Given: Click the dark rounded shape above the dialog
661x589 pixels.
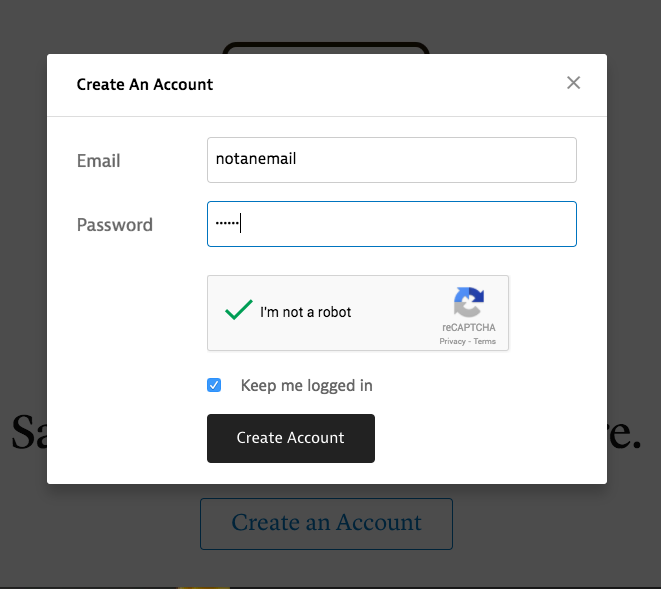Looking at the screenshot, I should pyautogui.click(x=326, y=48).
